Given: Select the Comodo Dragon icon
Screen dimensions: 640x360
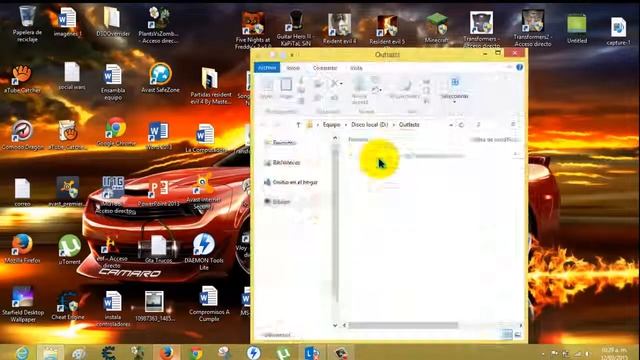Looking at the screenshot, I should point(22,135).
